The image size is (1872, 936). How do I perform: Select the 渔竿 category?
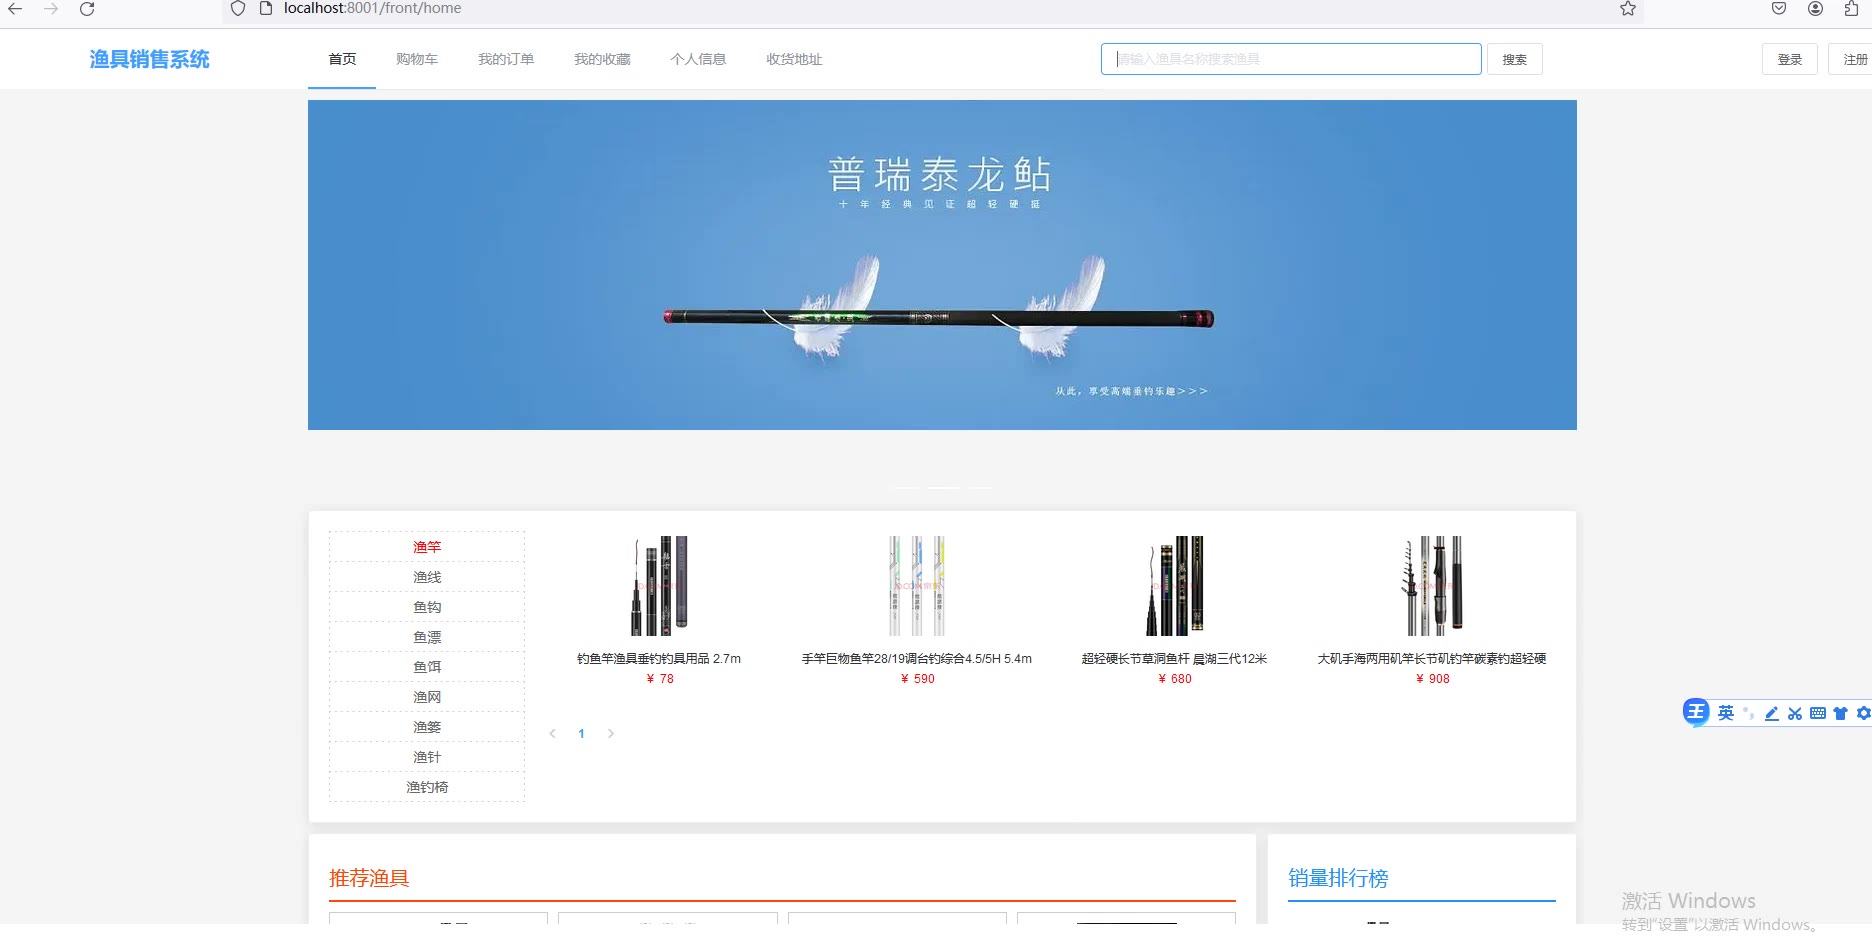click(x=427, y=547)
